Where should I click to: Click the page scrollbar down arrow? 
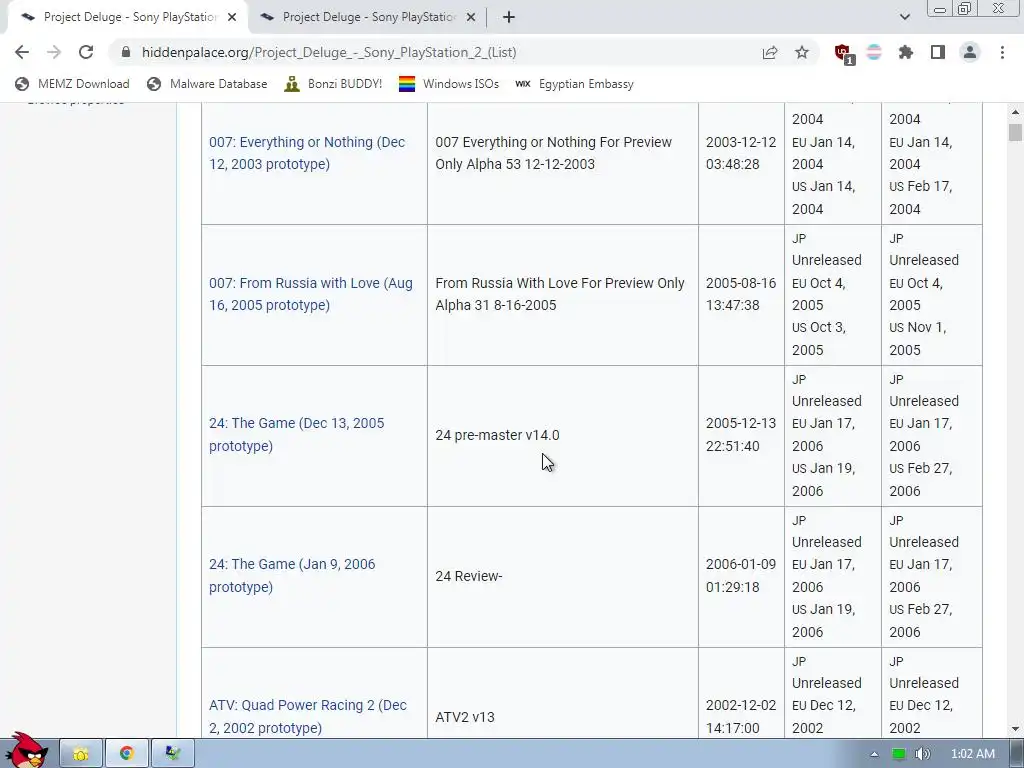(x=1016, y=729)
